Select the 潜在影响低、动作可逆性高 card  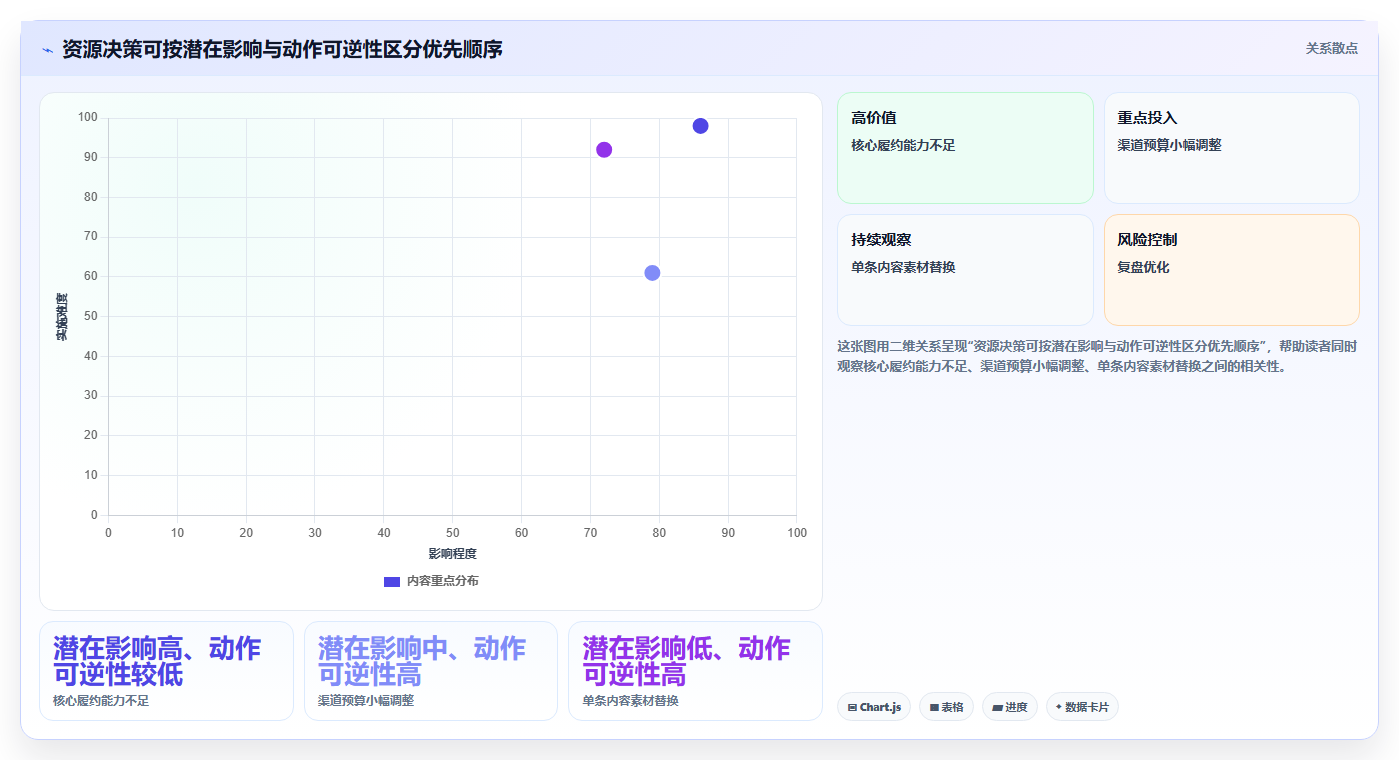tap(695, 671)
